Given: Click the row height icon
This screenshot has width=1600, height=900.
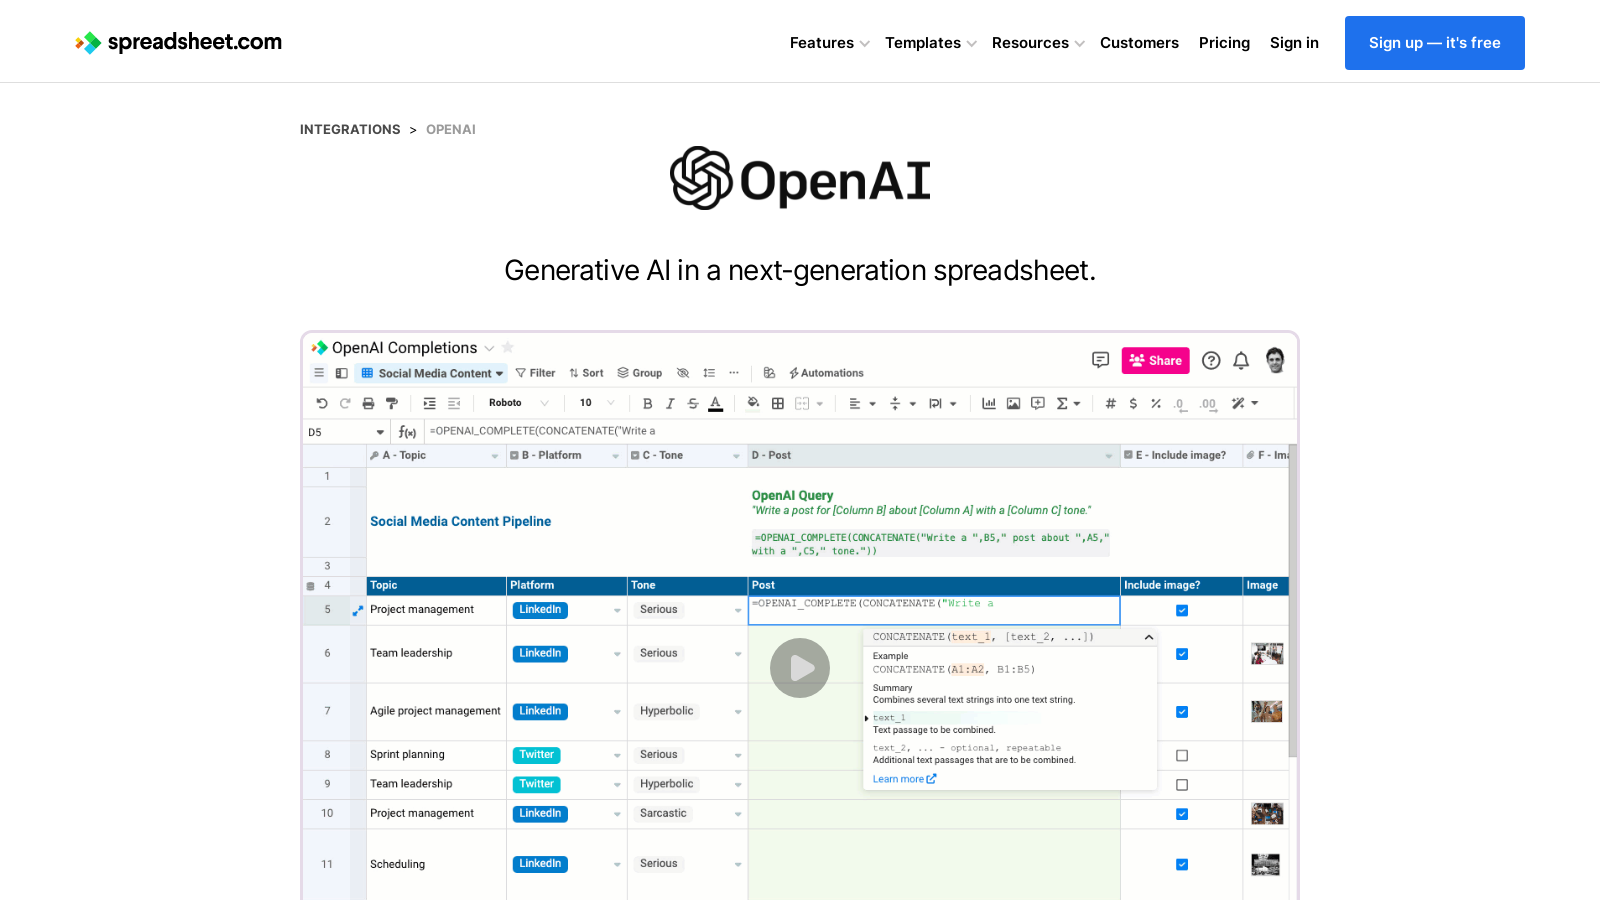Looking at the screenshot, I should (709, 373).
